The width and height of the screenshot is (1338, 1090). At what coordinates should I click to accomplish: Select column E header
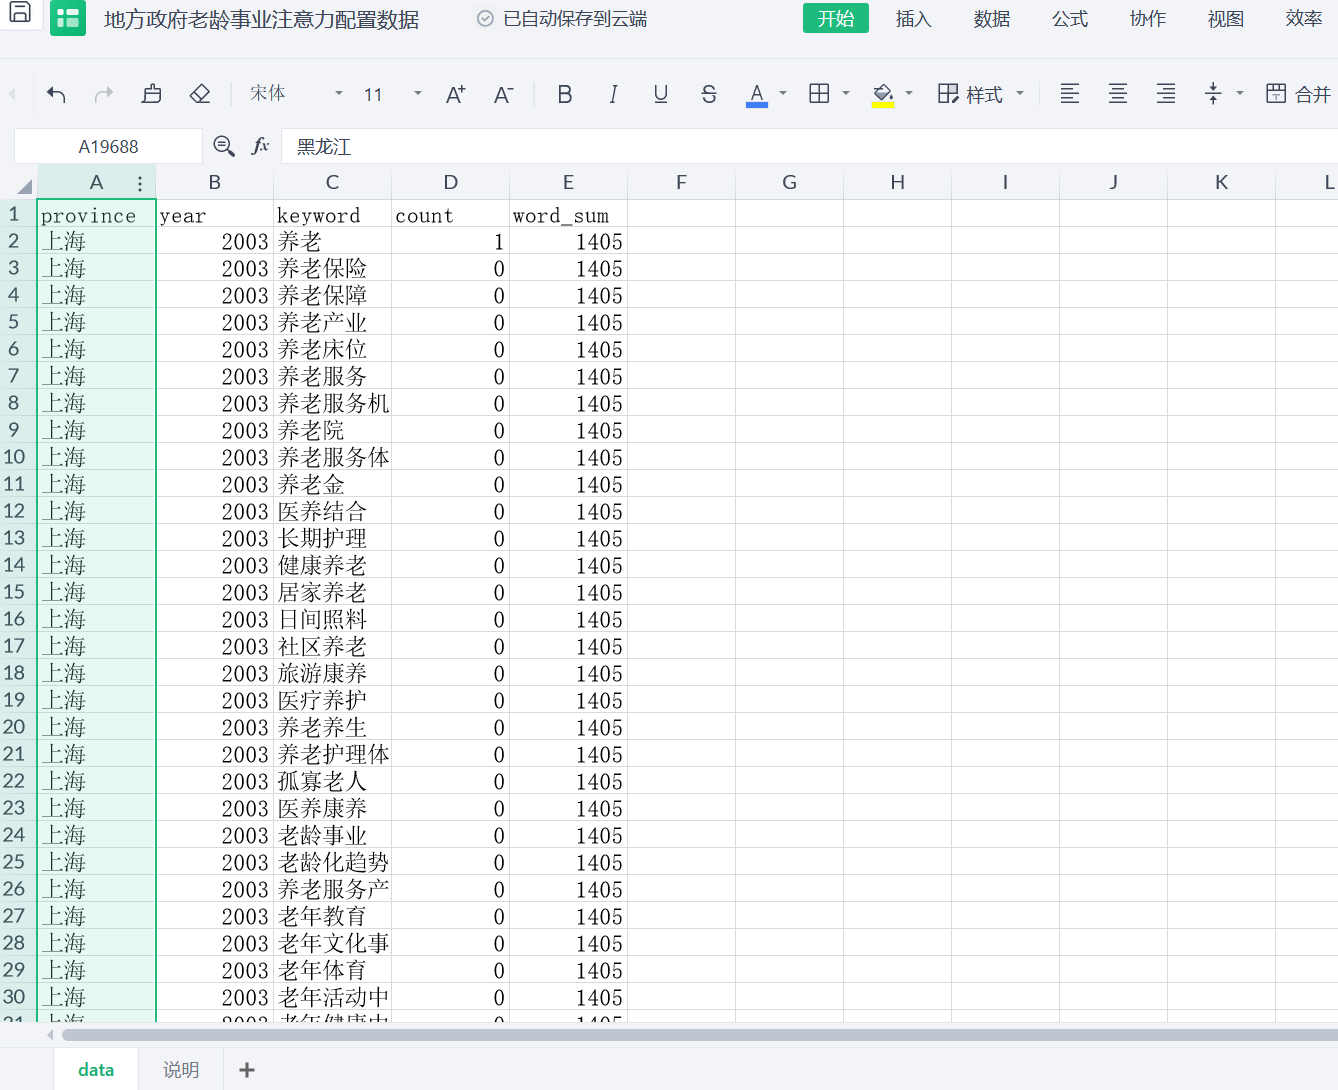pyautogui.click(x=568, y=182)
